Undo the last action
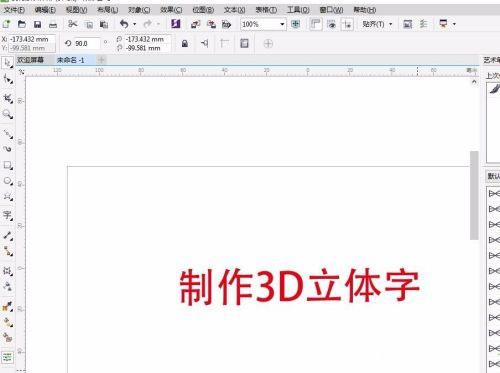 (124, 24)
